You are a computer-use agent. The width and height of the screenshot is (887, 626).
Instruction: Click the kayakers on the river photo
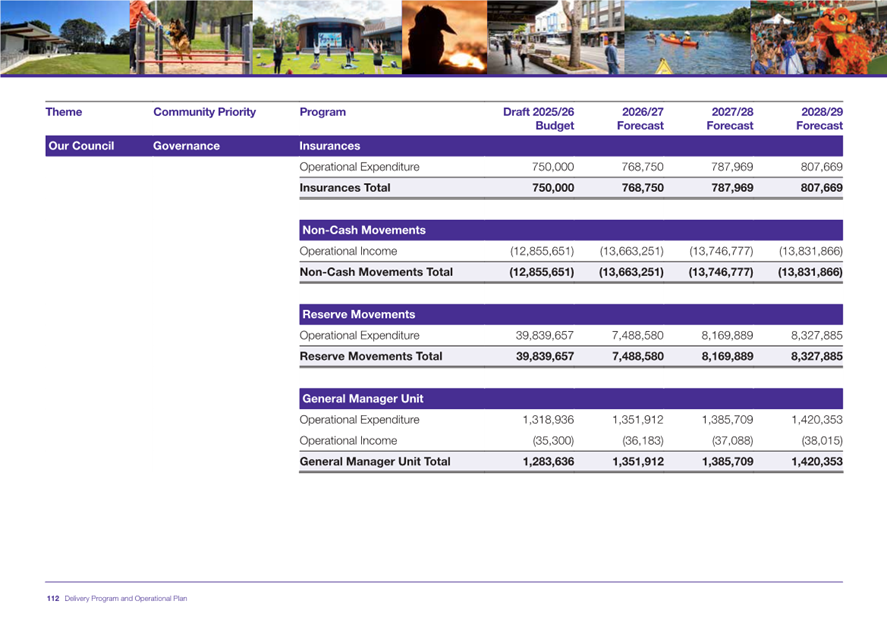pyautogui.click(x=686, y=37)
